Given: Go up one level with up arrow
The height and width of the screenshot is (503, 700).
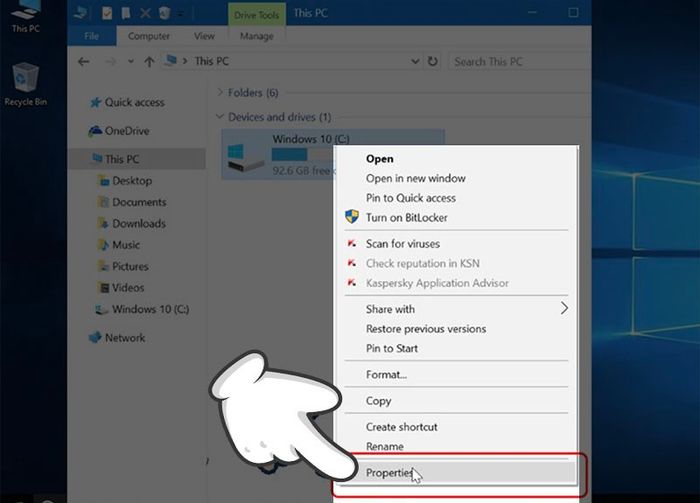Looking at the screenshot, I should tap(149, 62).
